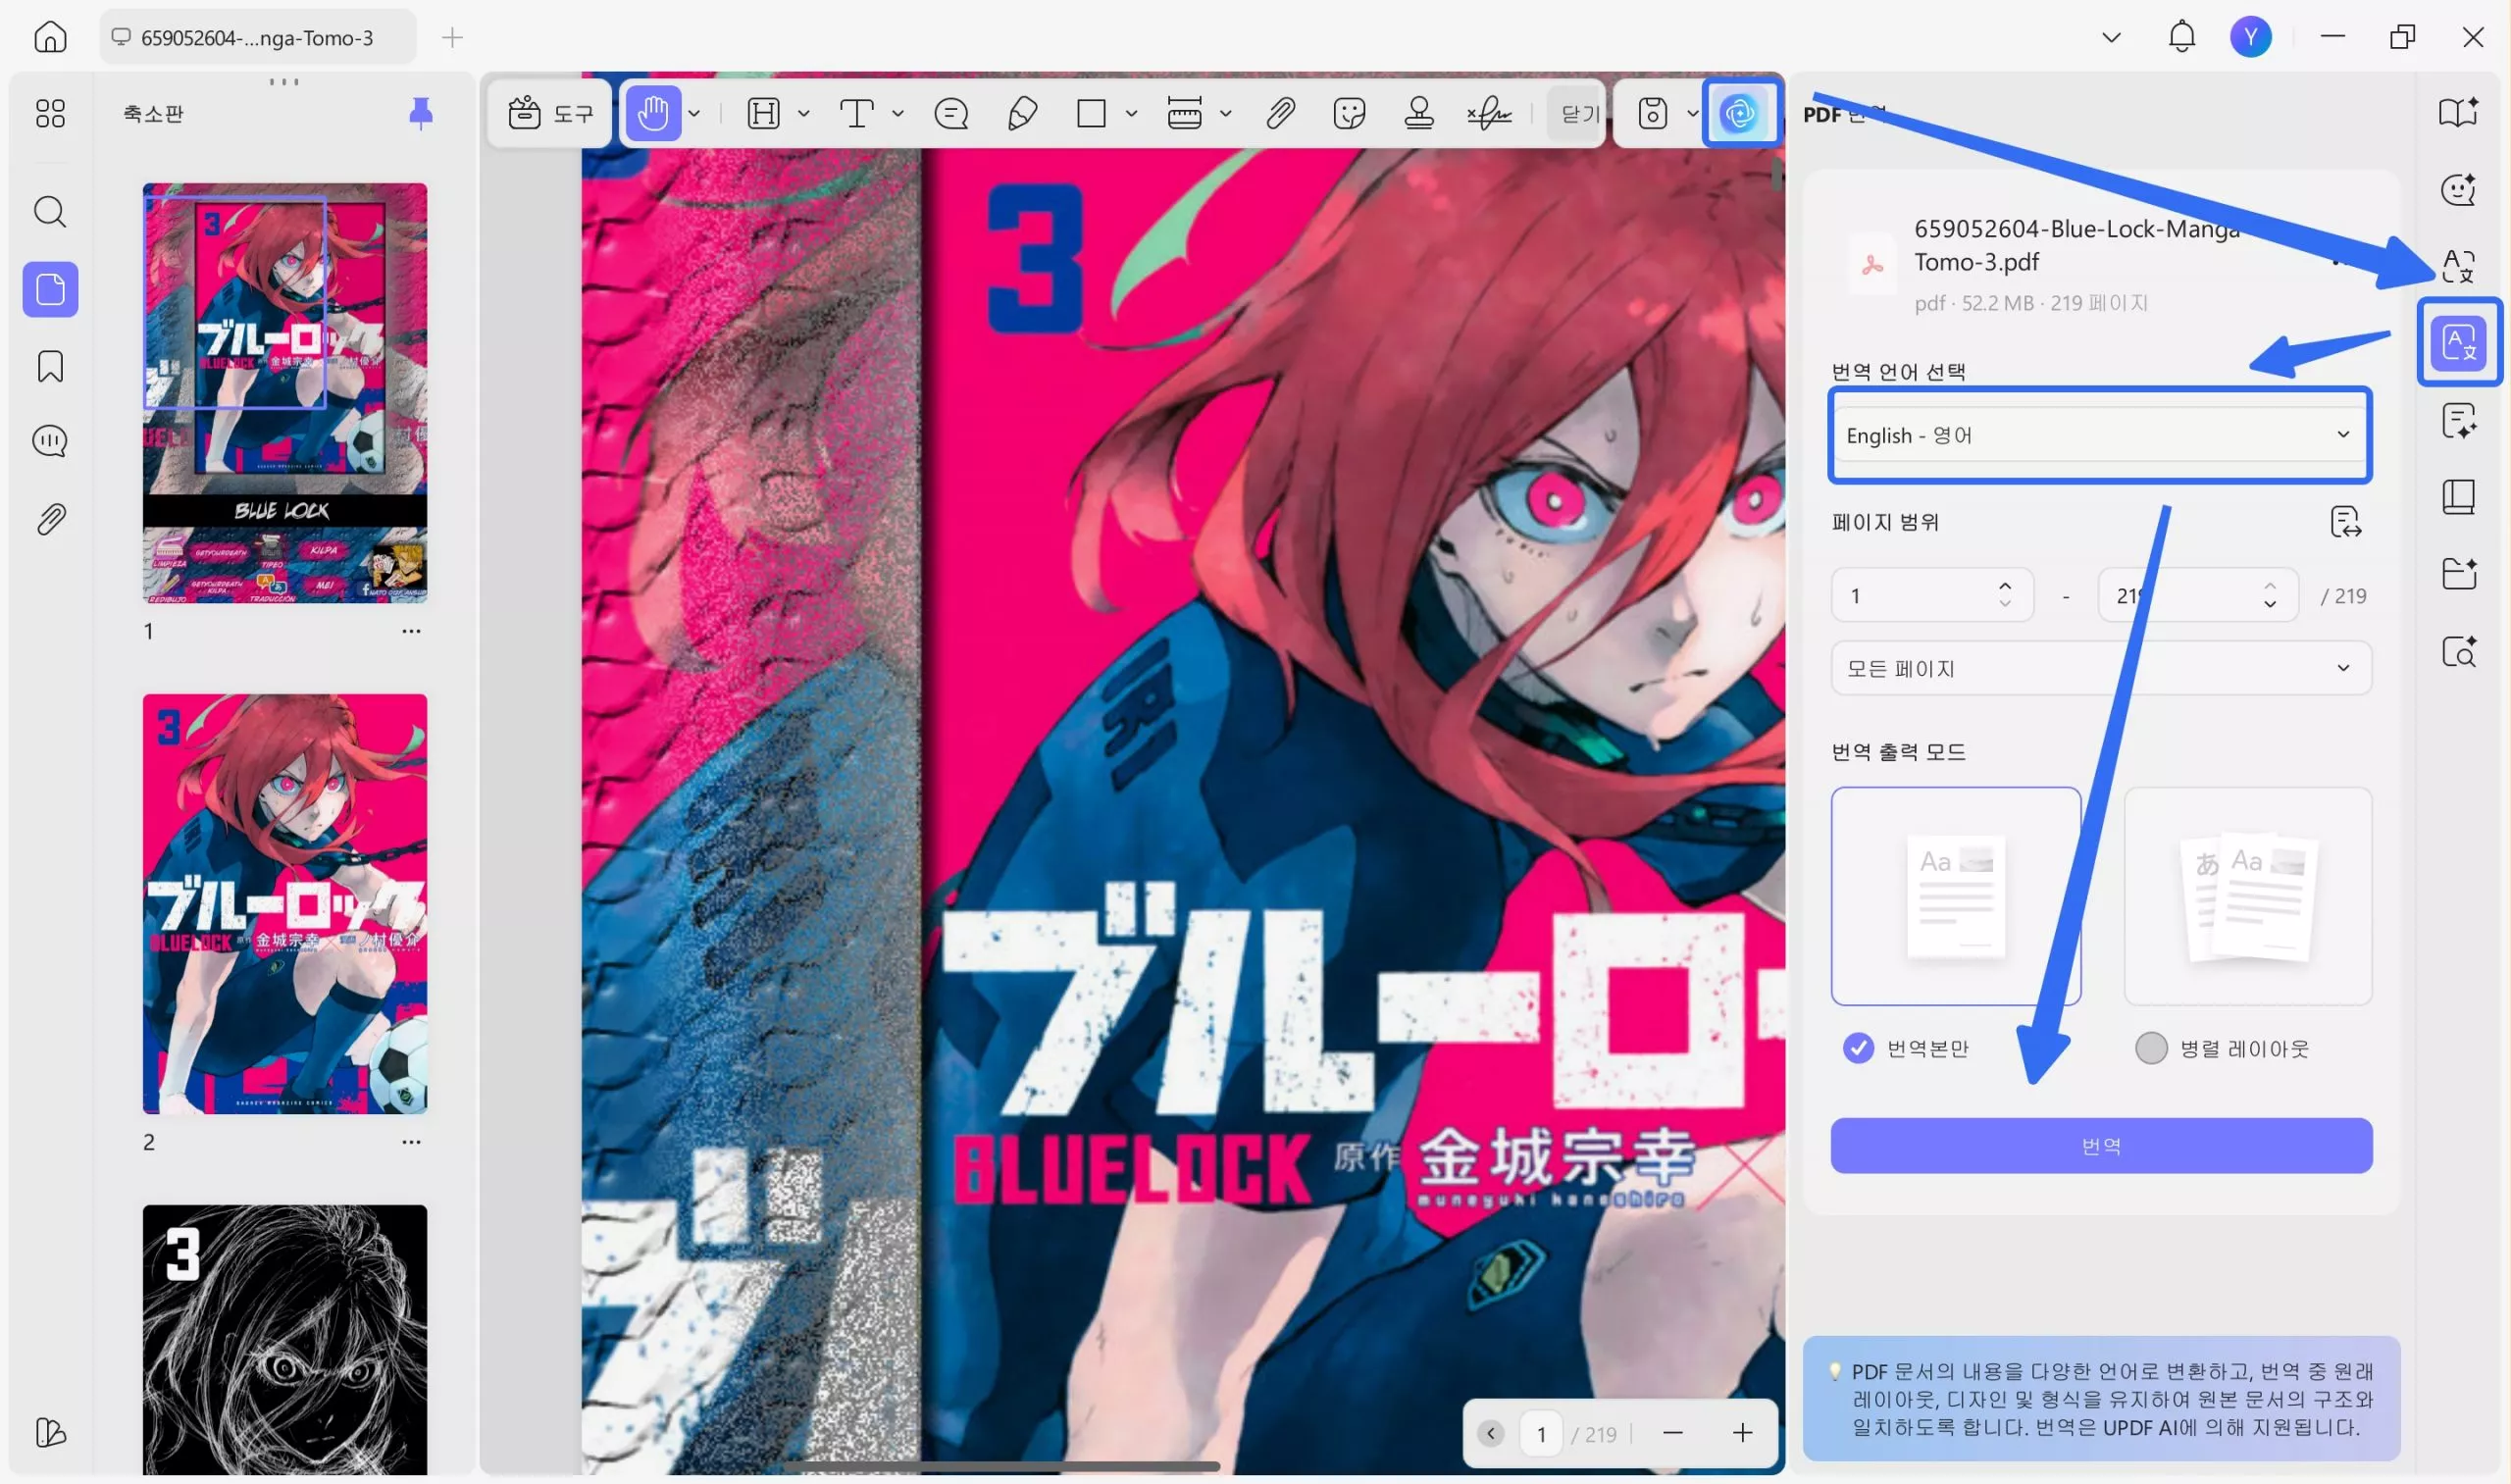The image size is (2511, 1484).
Task: Select the hand pan tool
Action: click(x=653, y=114)
